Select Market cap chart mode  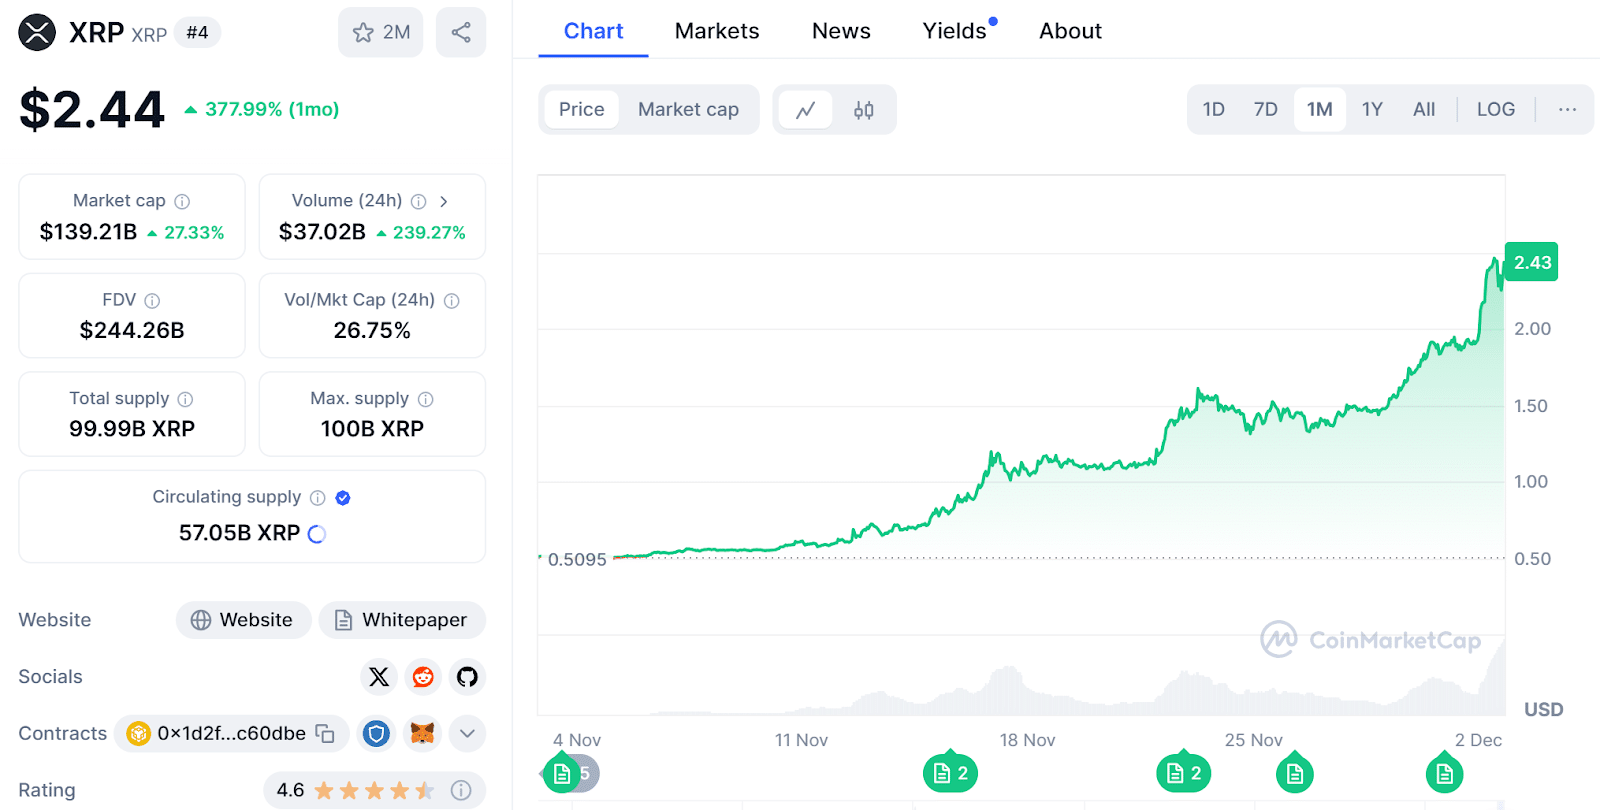pos(688,110)
